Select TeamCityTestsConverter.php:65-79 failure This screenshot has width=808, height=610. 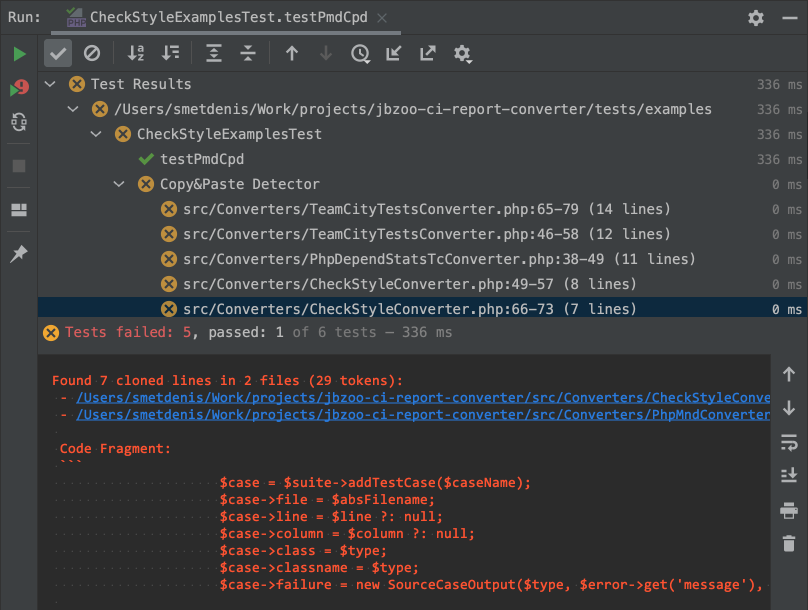(423, 209)
